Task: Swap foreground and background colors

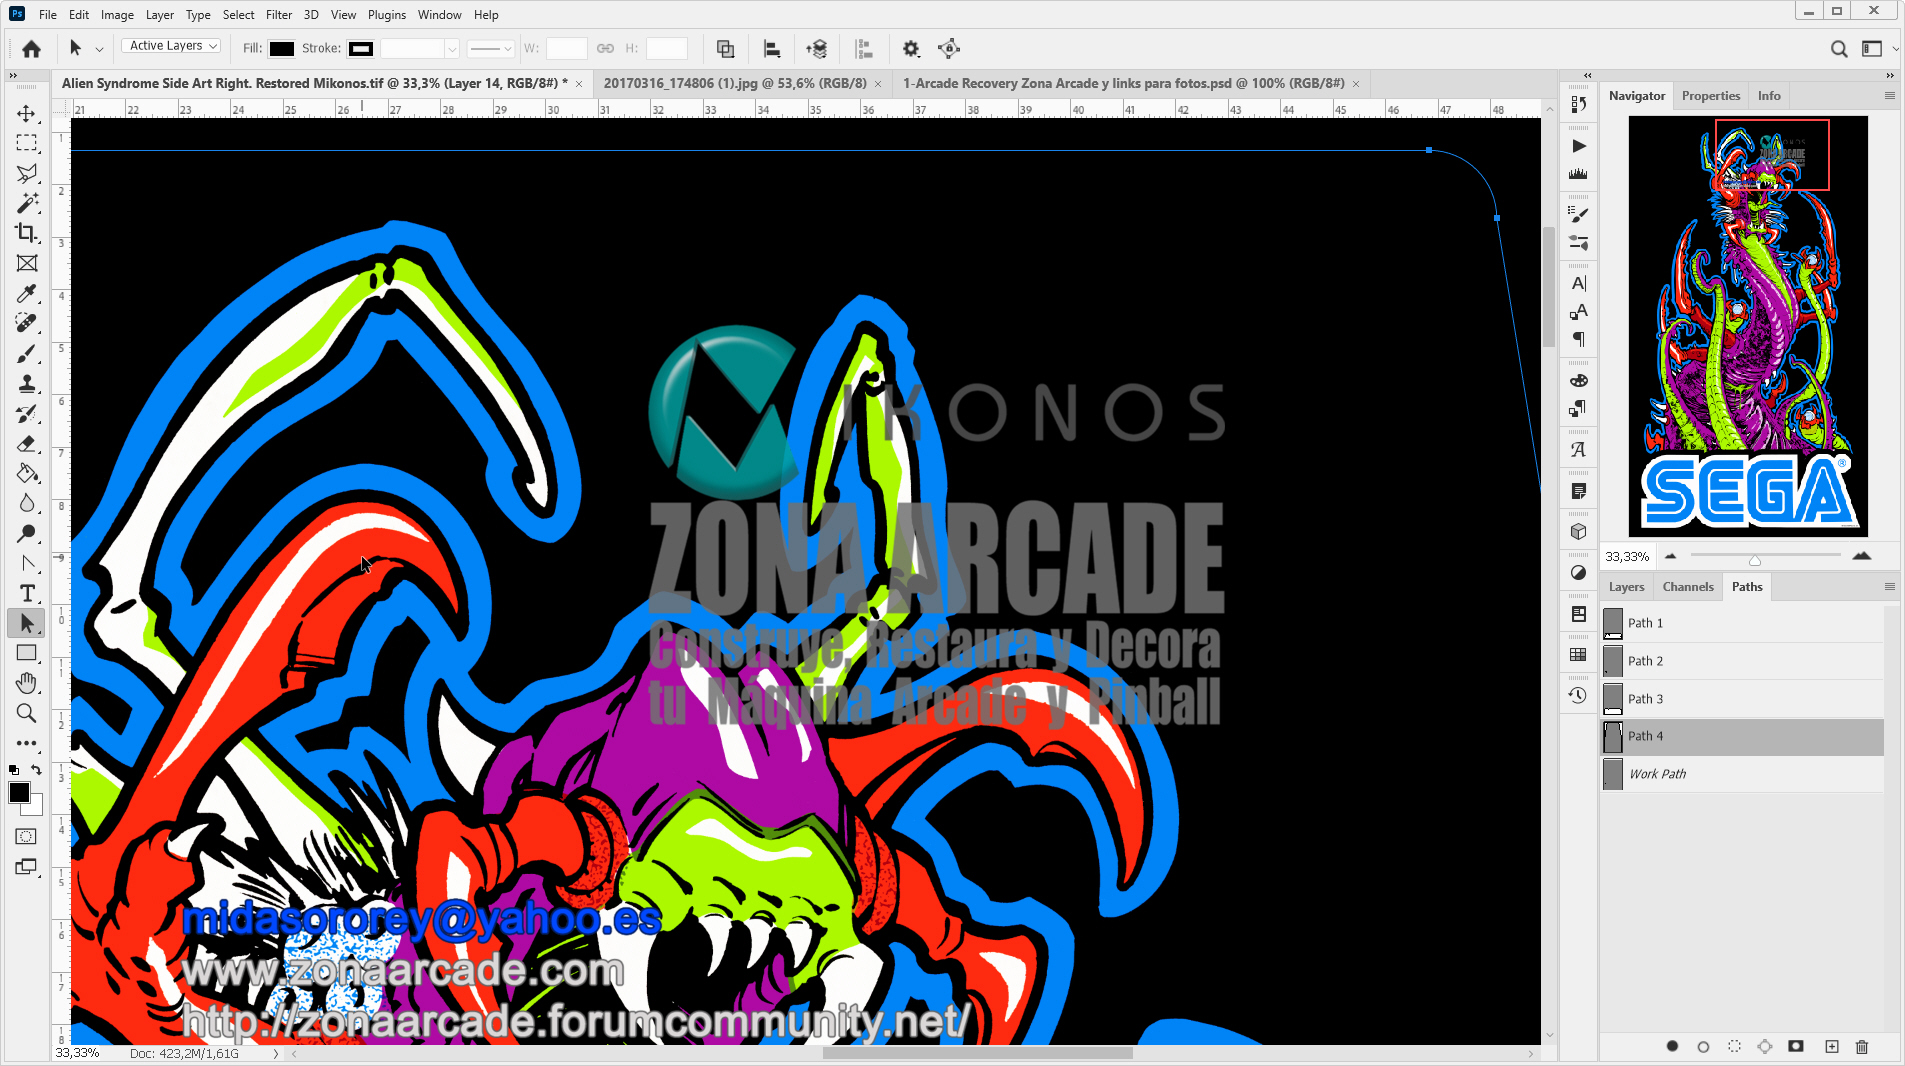Action: (x=37, y=770)
